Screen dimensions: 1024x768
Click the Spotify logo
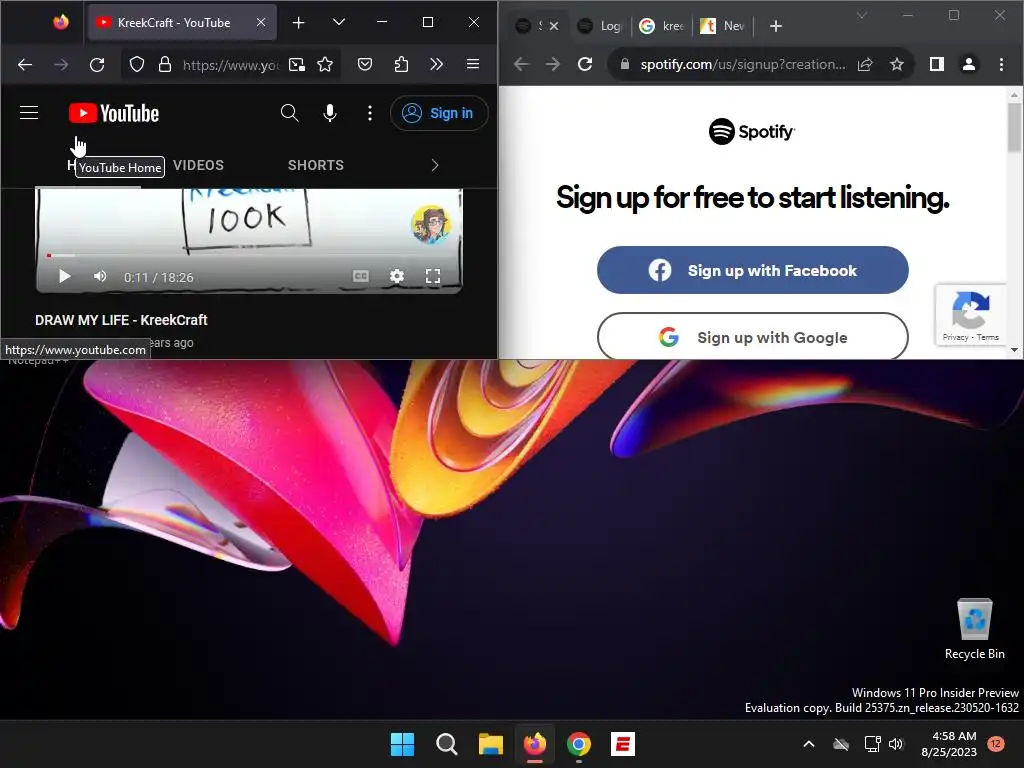pos(752,131)
